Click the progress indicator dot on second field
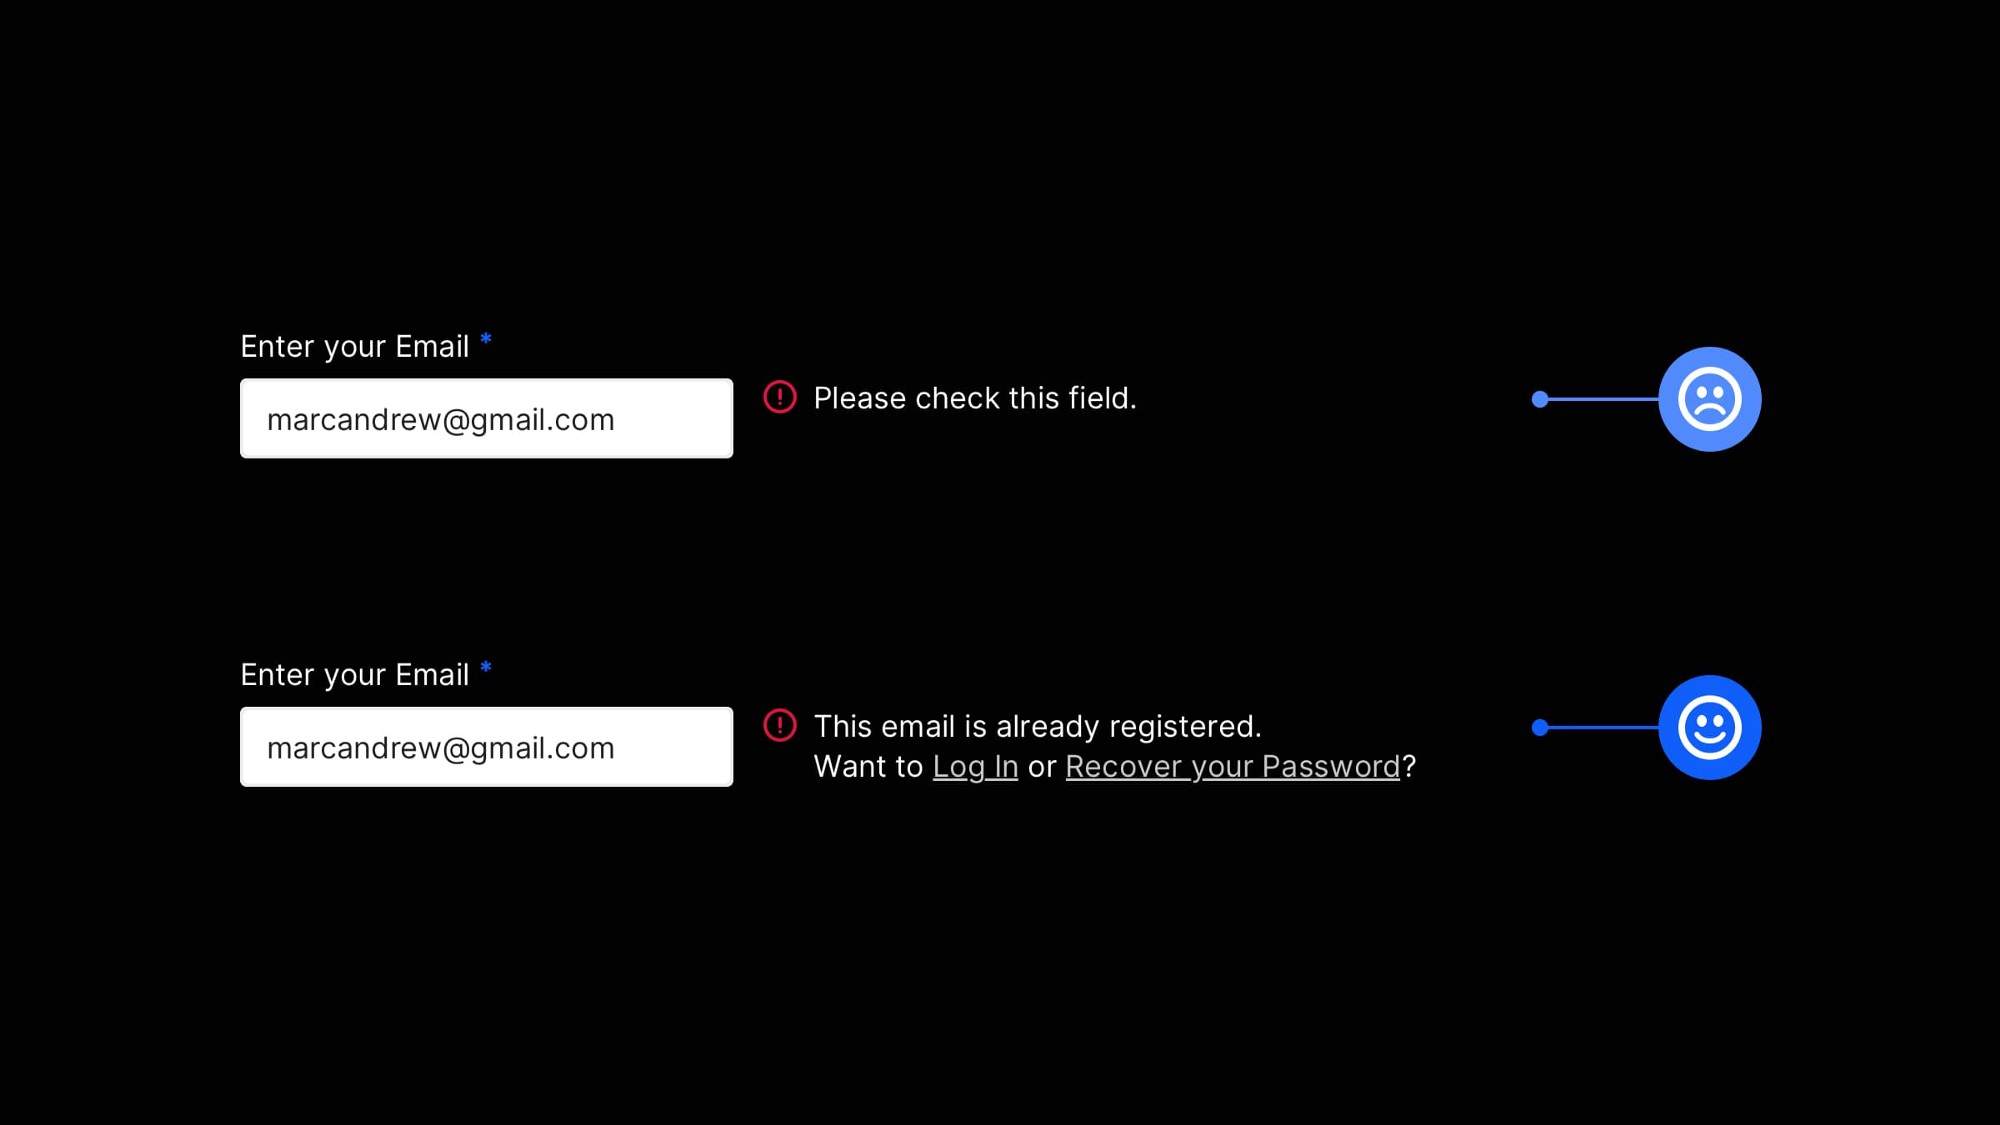 1540,727
